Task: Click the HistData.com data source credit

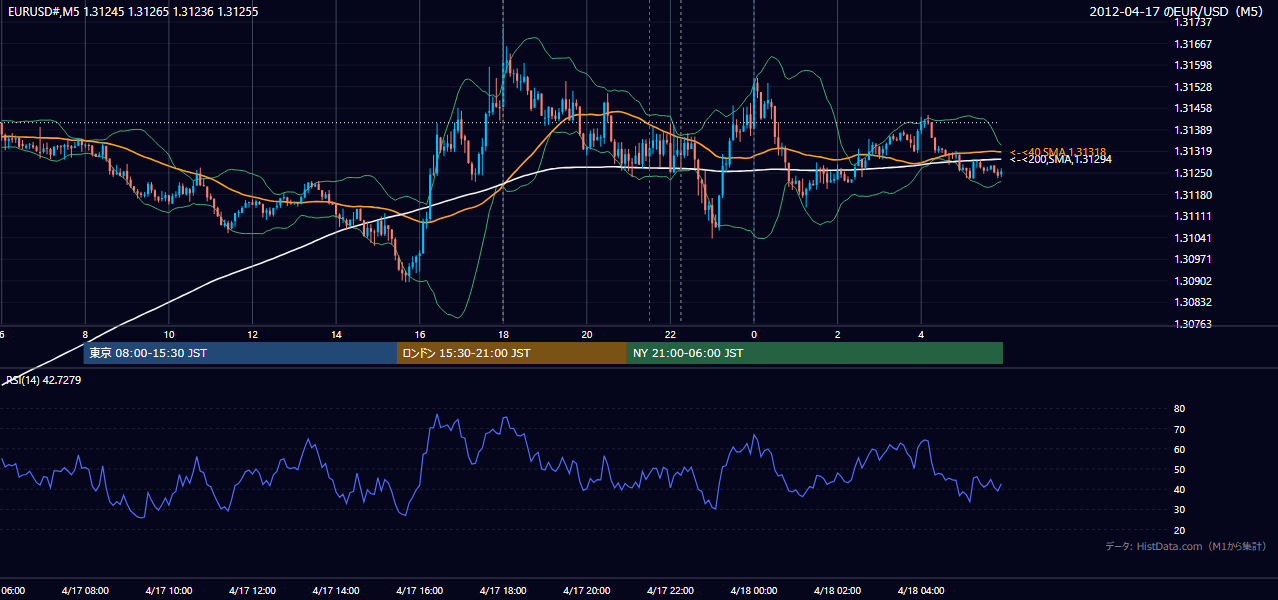Action: click(1186, 546)
